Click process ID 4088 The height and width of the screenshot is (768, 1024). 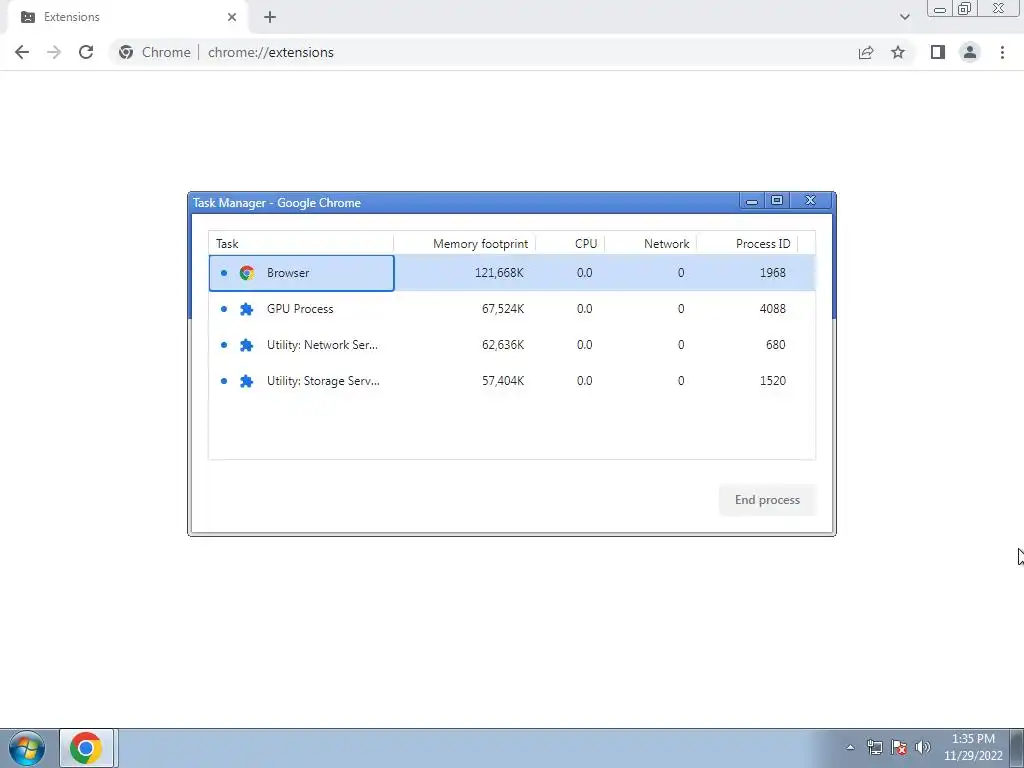[x=773, y=309]
